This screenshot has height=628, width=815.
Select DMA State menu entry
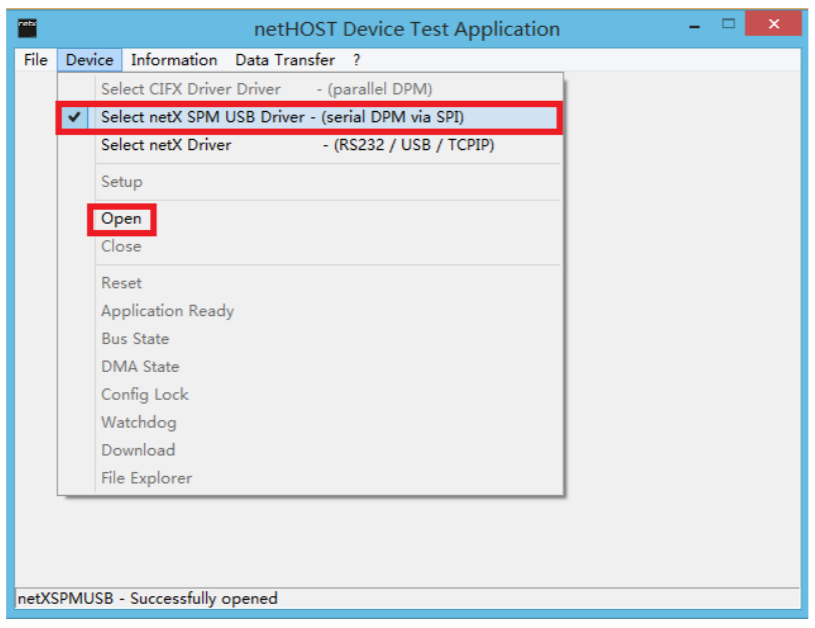click(x=310, y=367)
